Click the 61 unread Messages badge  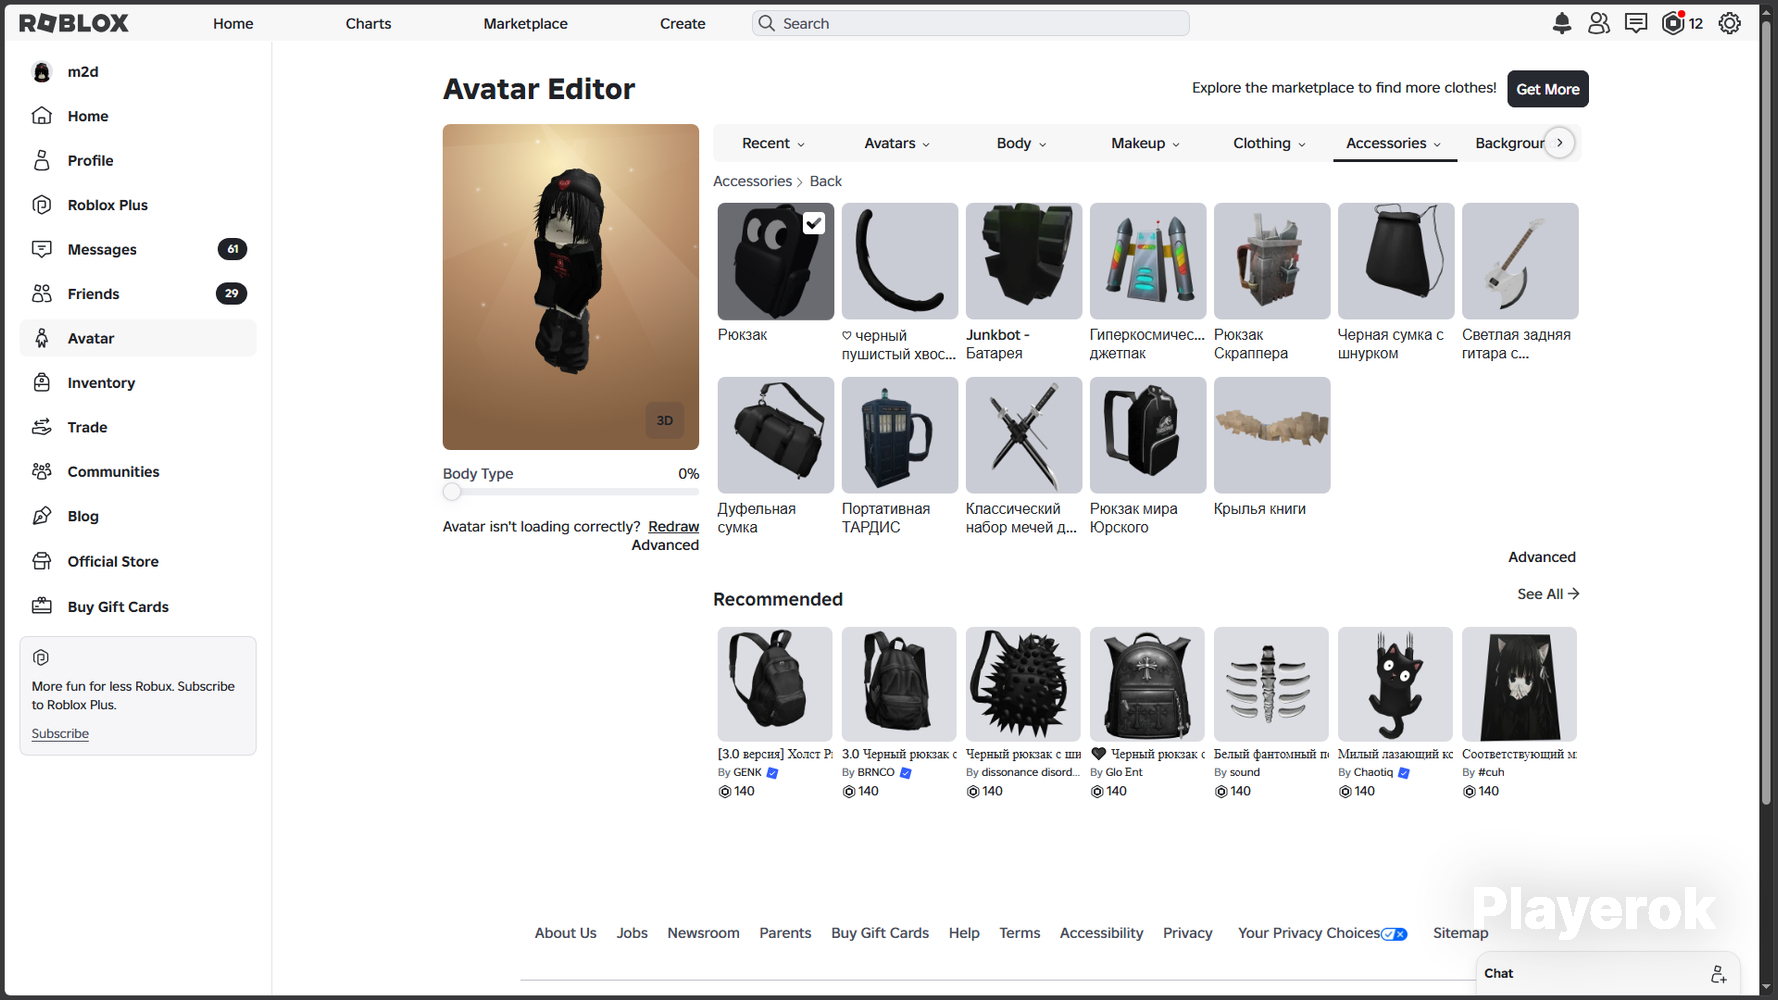[x=232, y=249]
